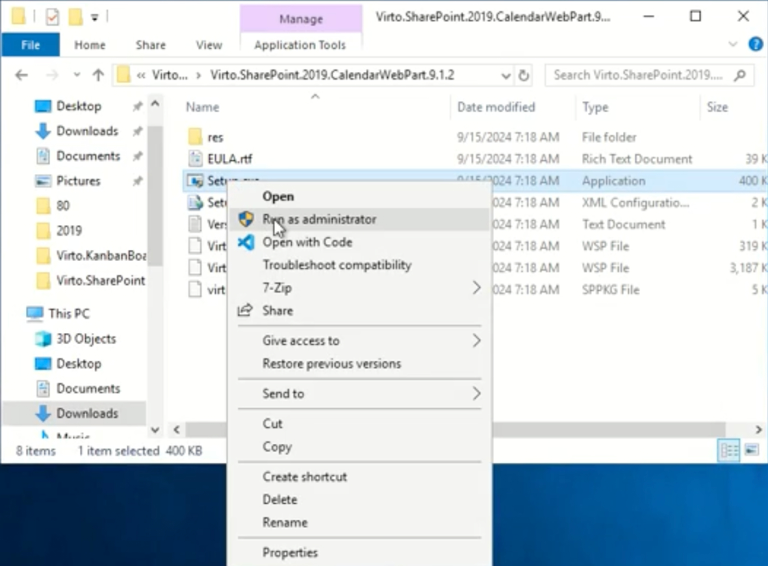Open the File ribbon tab

[30, 45]
